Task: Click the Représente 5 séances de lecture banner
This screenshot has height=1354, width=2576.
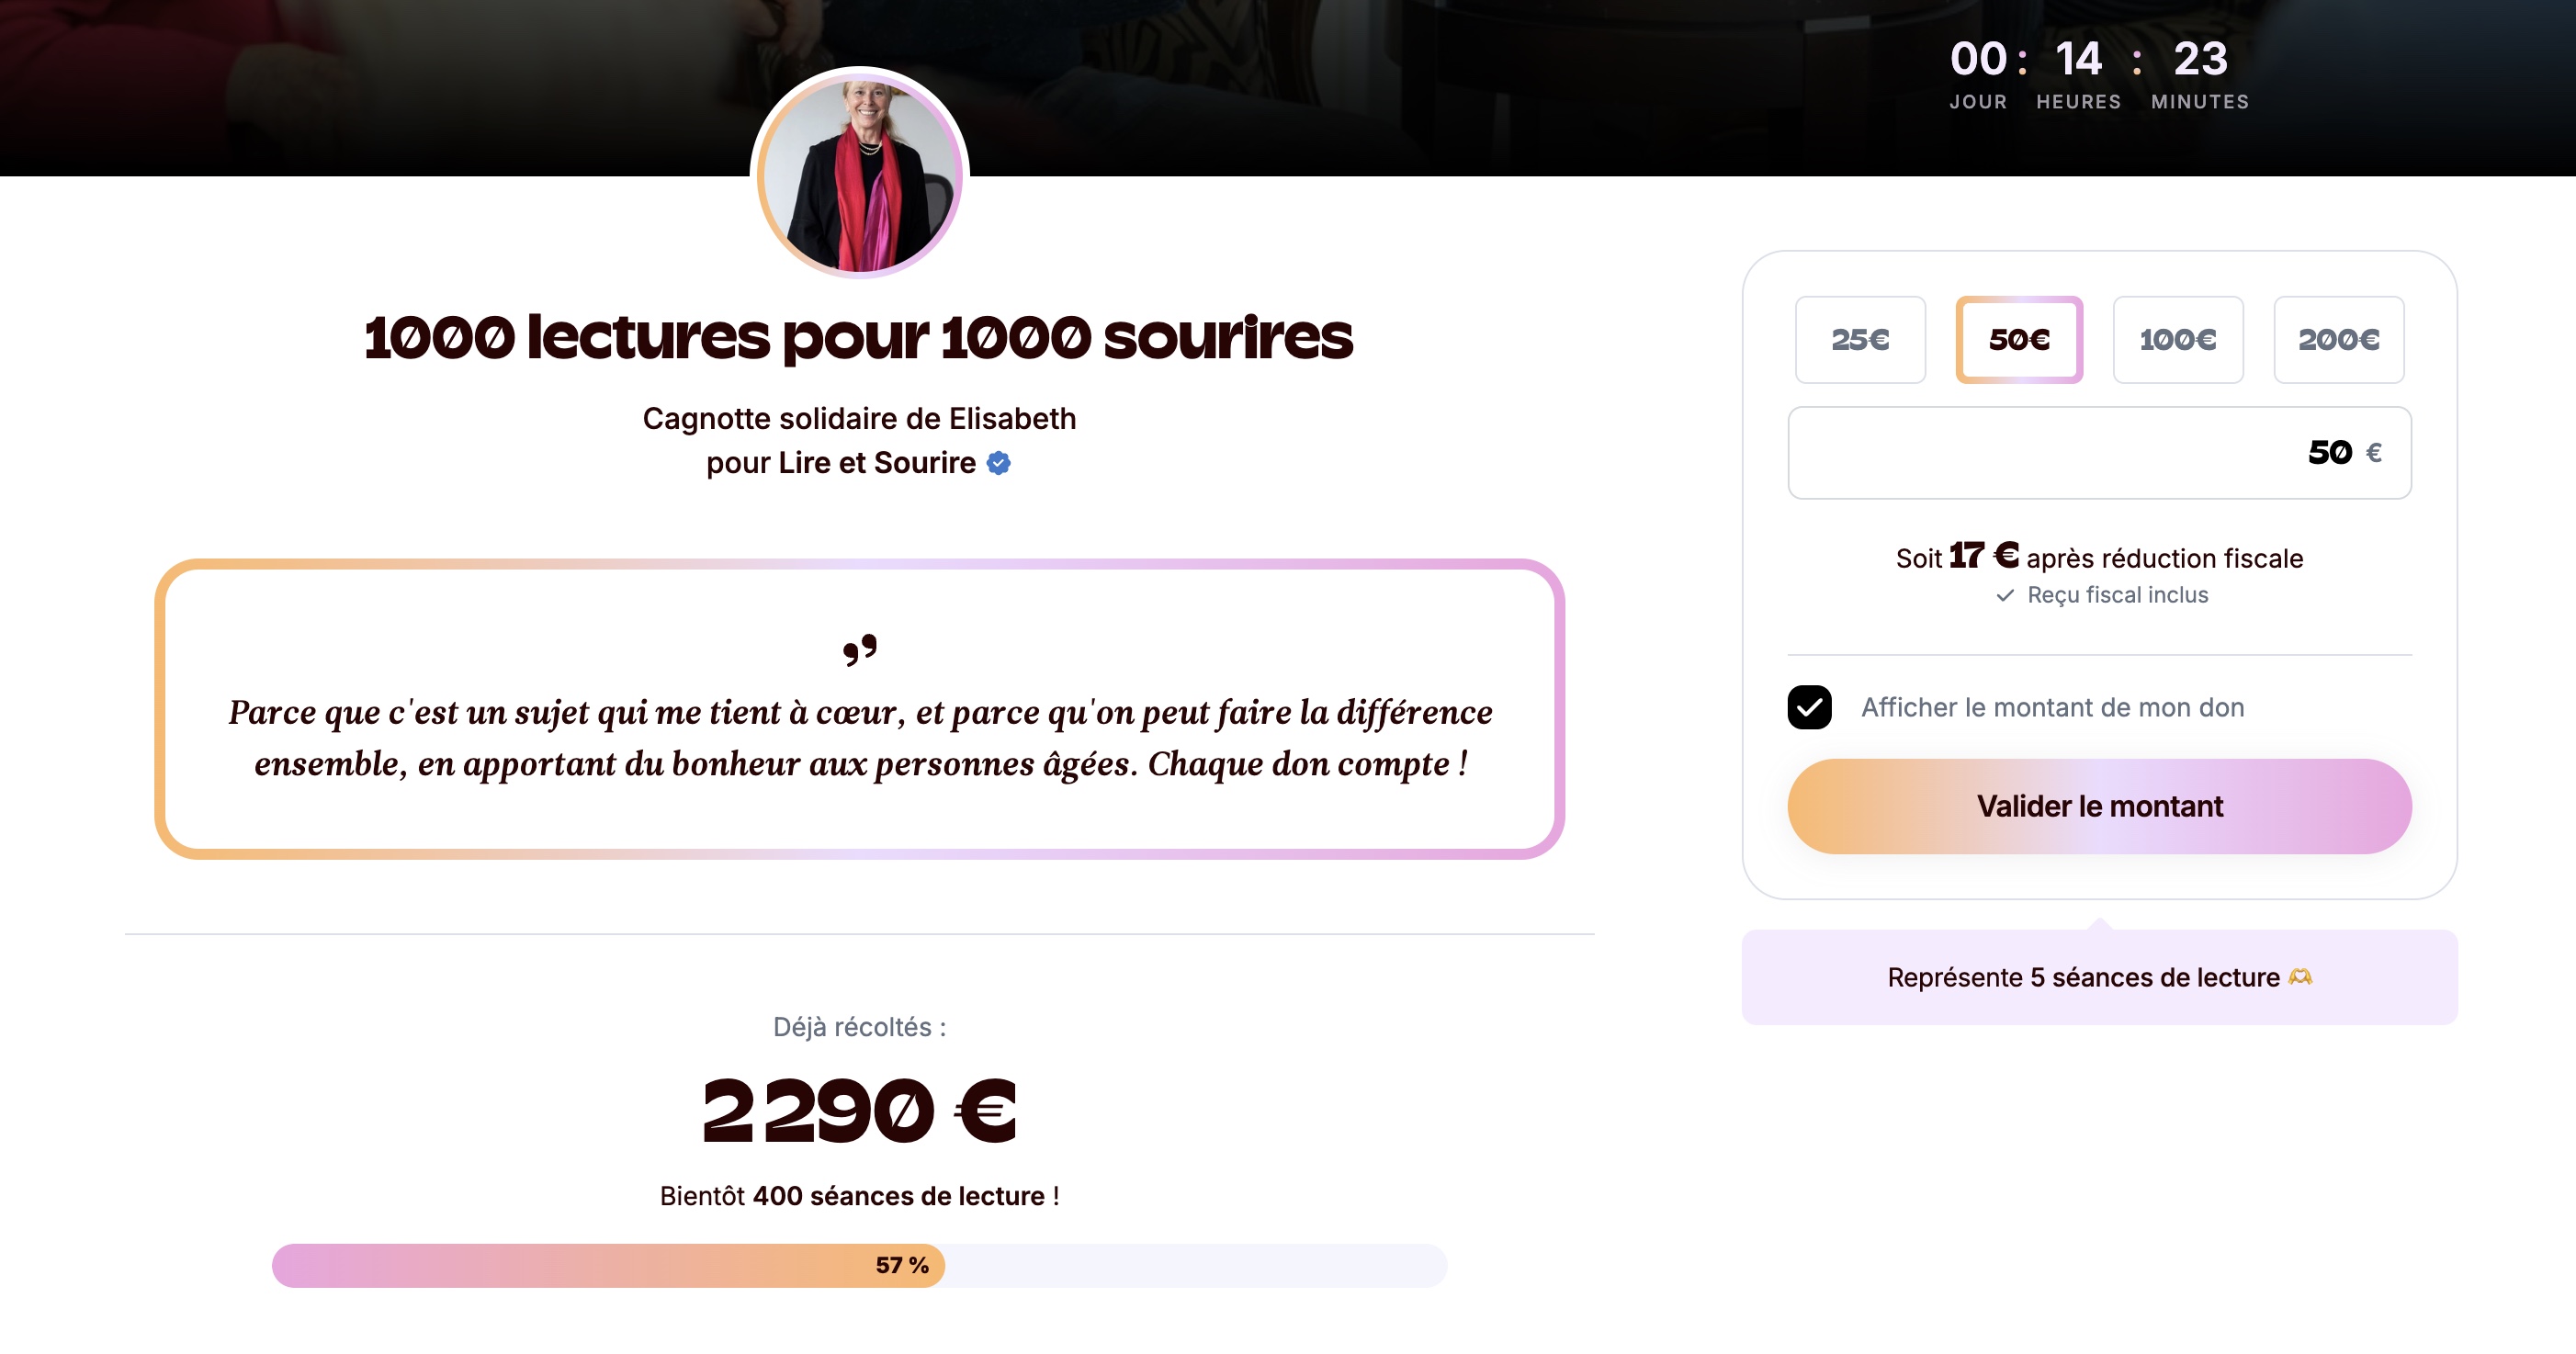Action: (x=2098, y=977)
